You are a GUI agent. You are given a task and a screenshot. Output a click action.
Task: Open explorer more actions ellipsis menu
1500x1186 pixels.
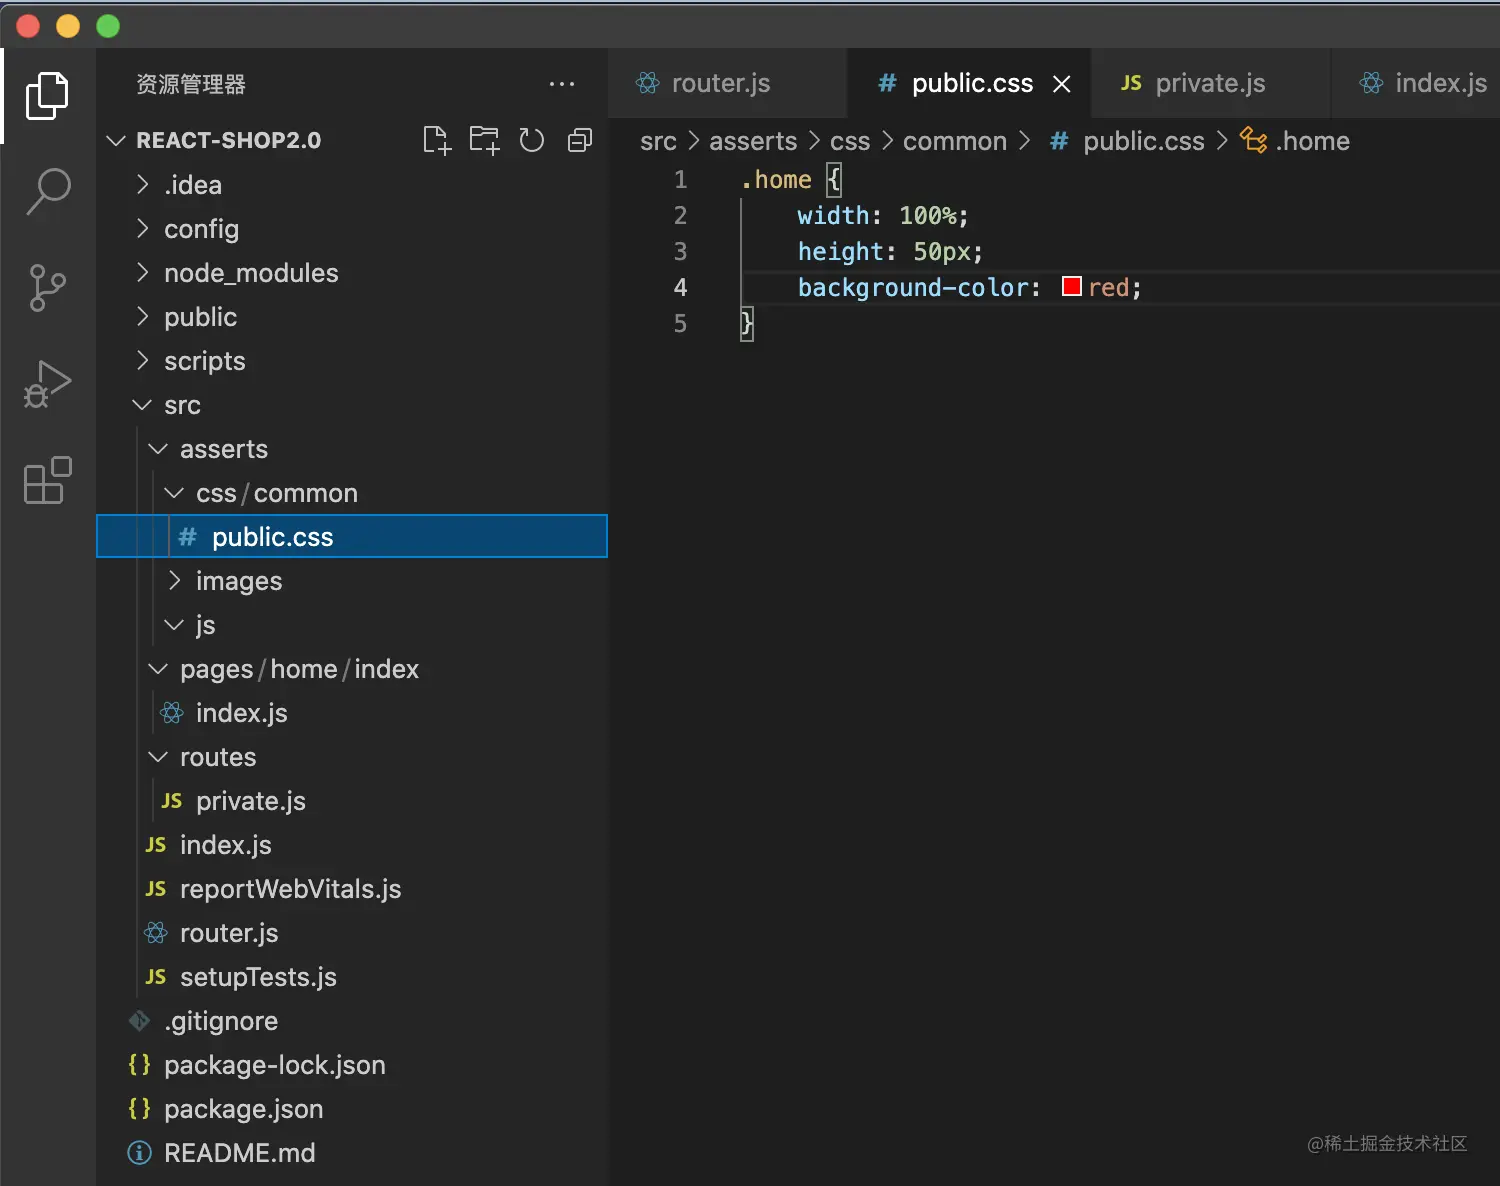point(562,84)
